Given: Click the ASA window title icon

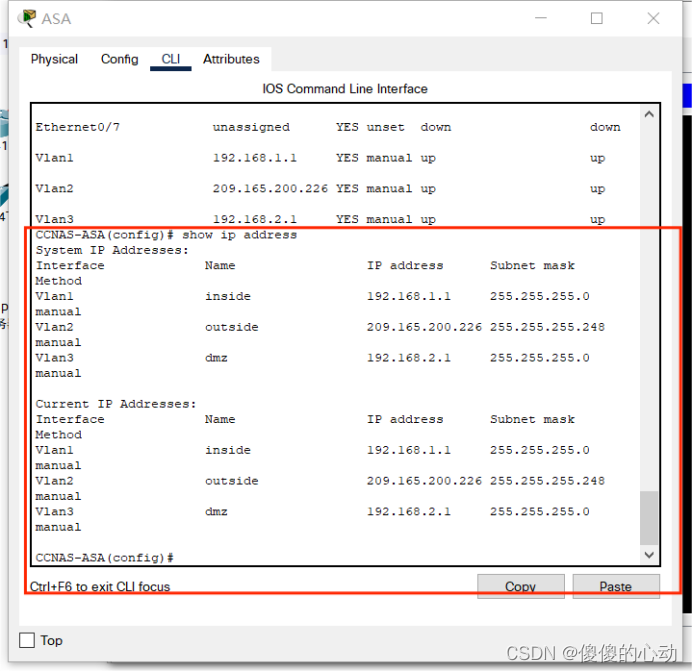Looking at the screenshot, I should click(x=27, y=19).
